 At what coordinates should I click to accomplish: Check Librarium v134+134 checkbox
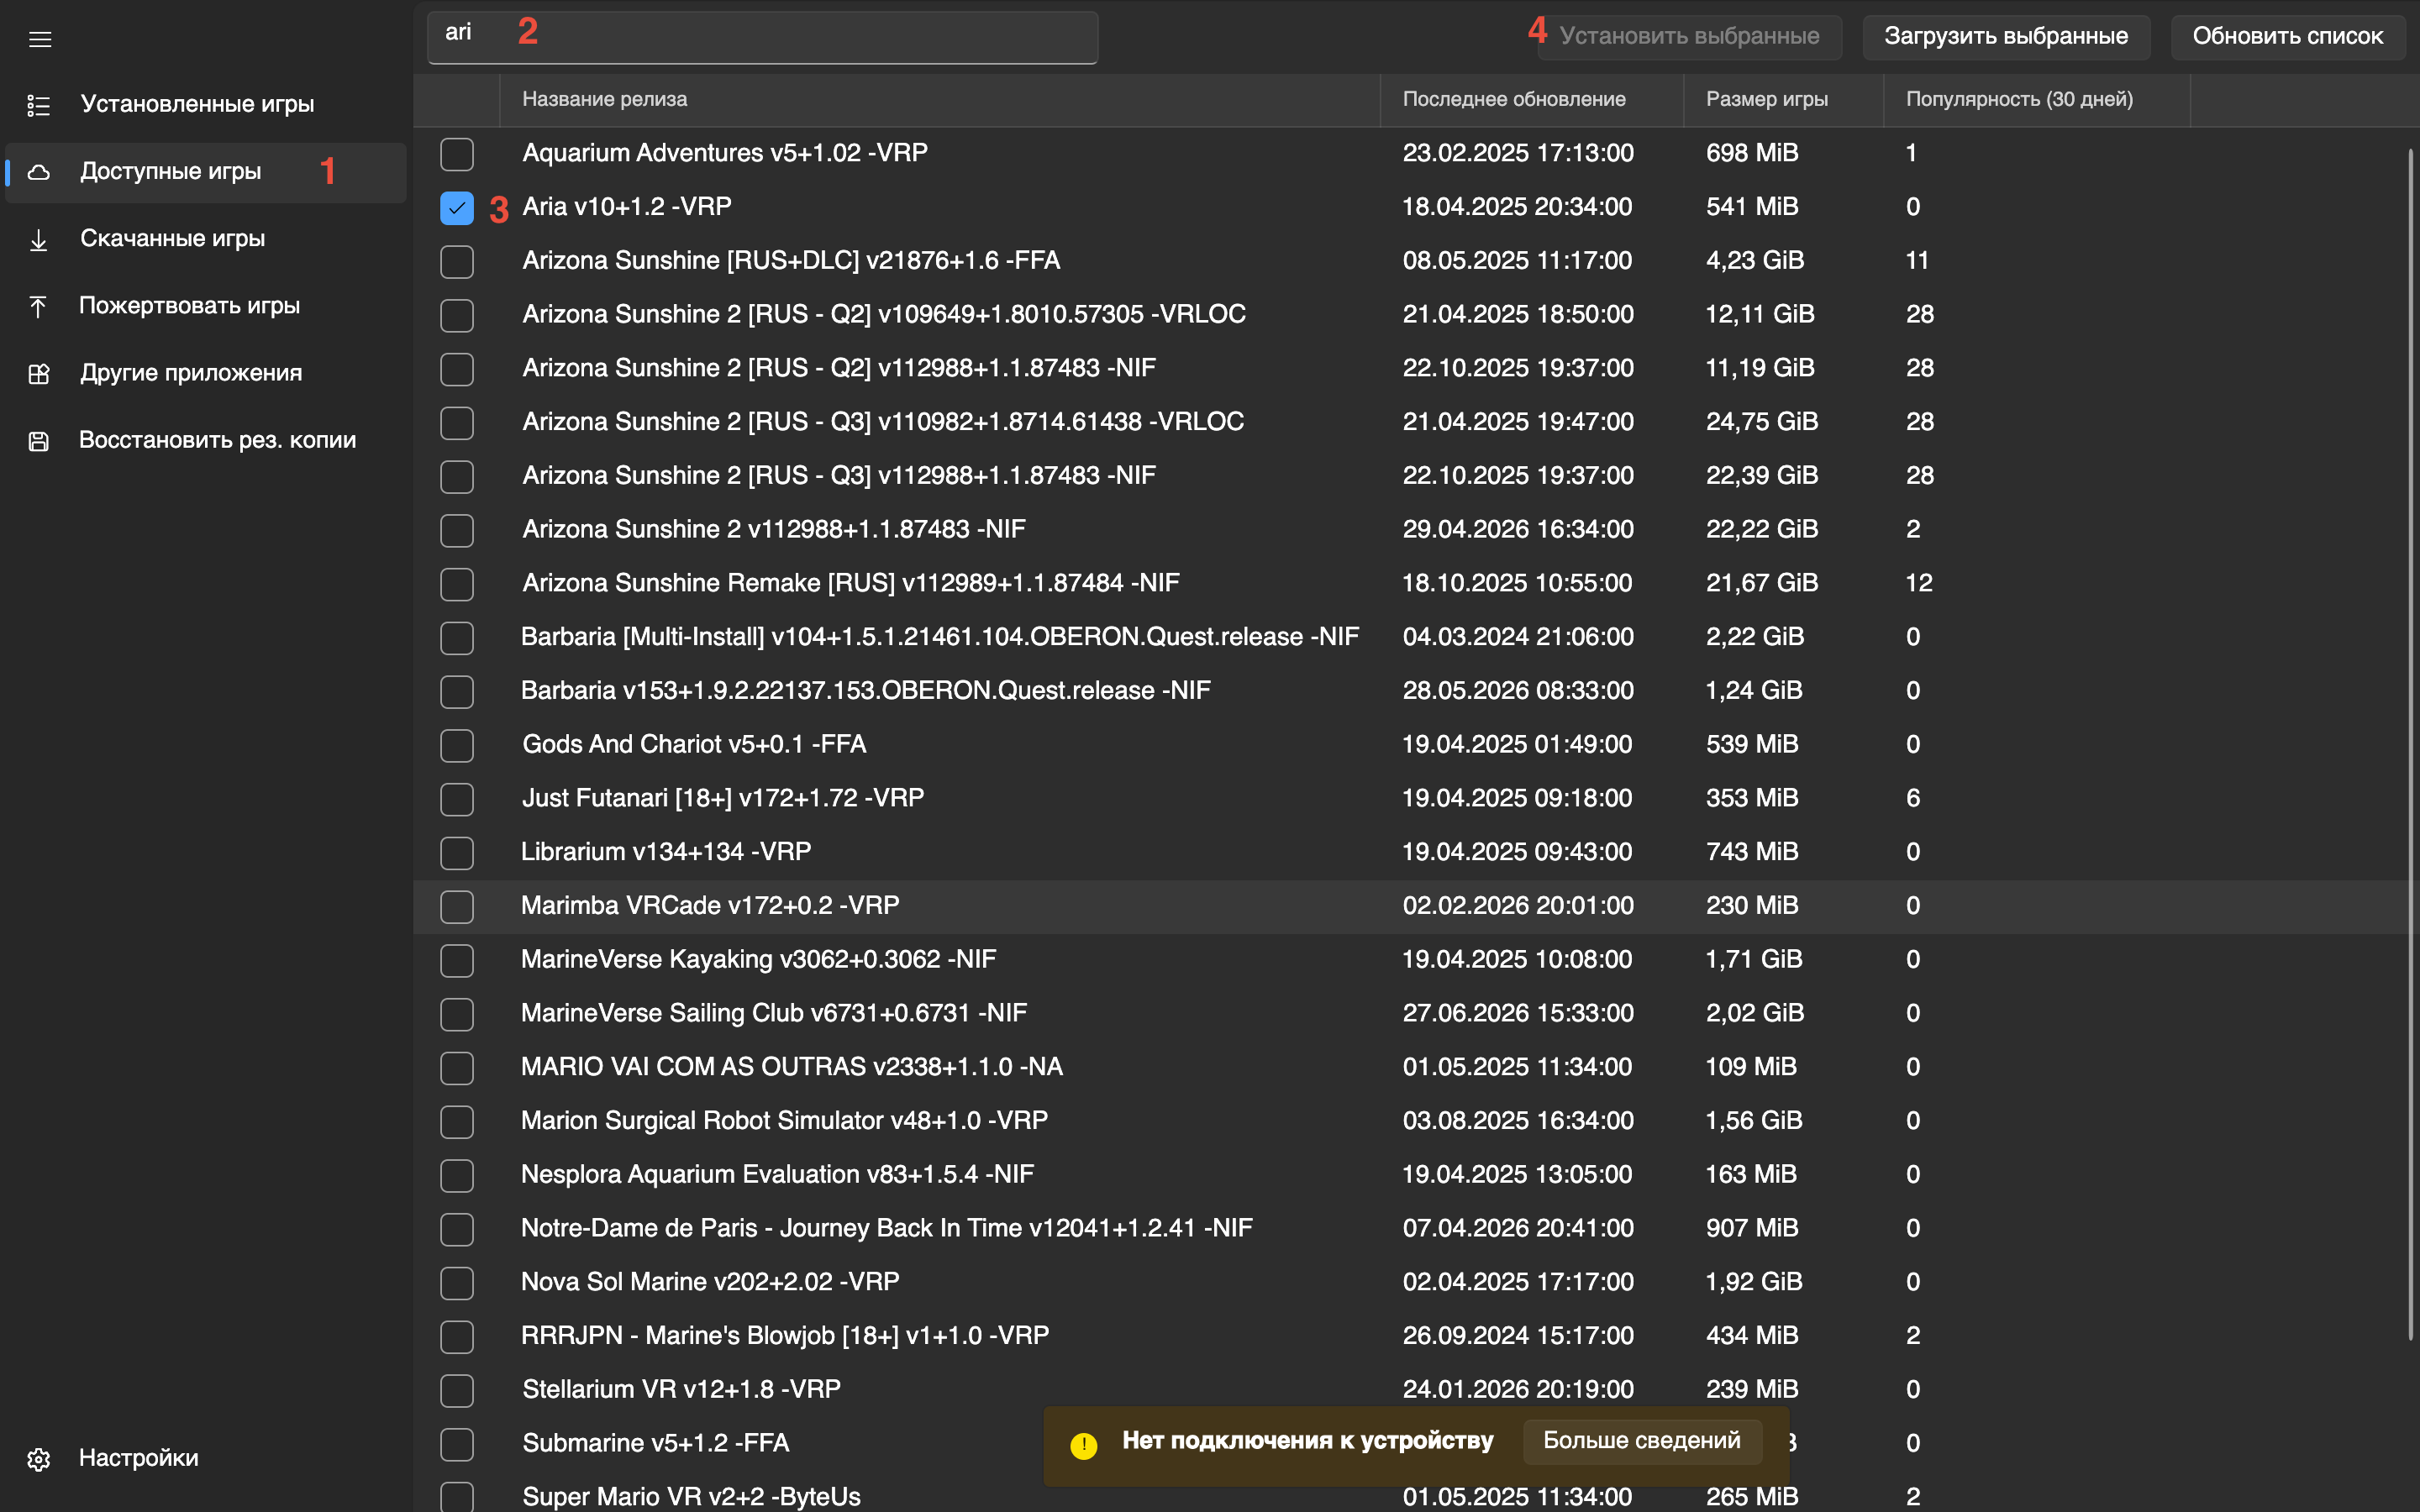(457, 853)
